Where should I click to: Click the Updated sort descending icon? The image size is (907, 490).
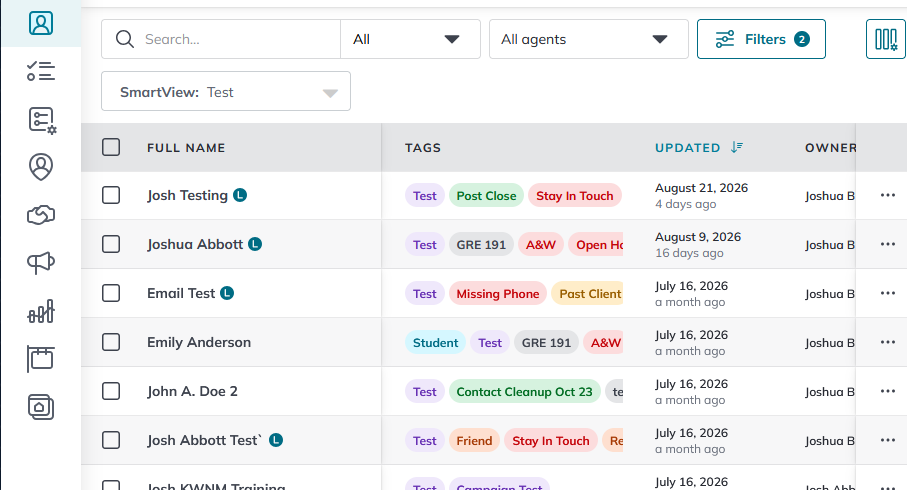[736, 148]
